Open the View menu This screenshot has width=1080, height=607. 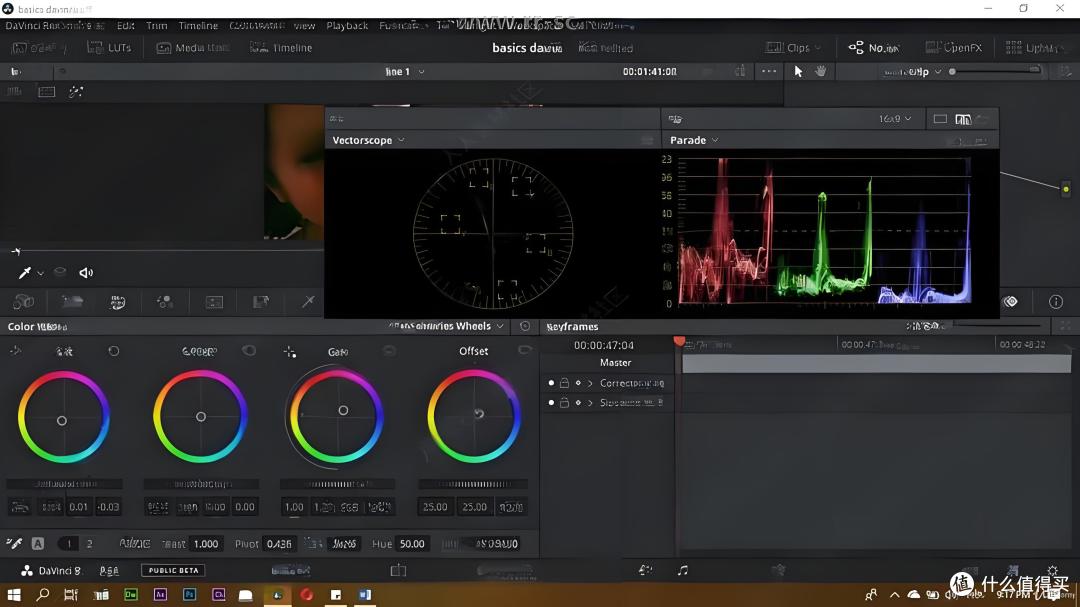tap(304, 25)
